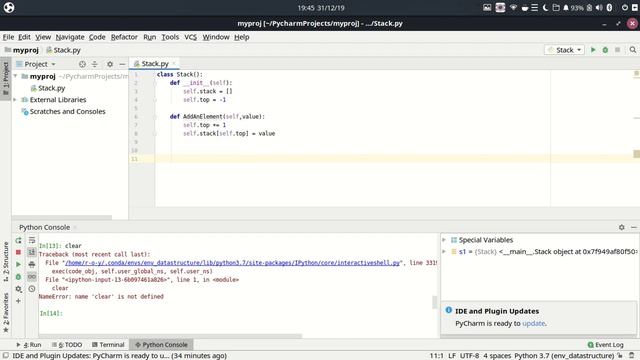640x360 pixels.
Task: Open the Tools menu
Action: pyautogui.click(x=170, y=37)
